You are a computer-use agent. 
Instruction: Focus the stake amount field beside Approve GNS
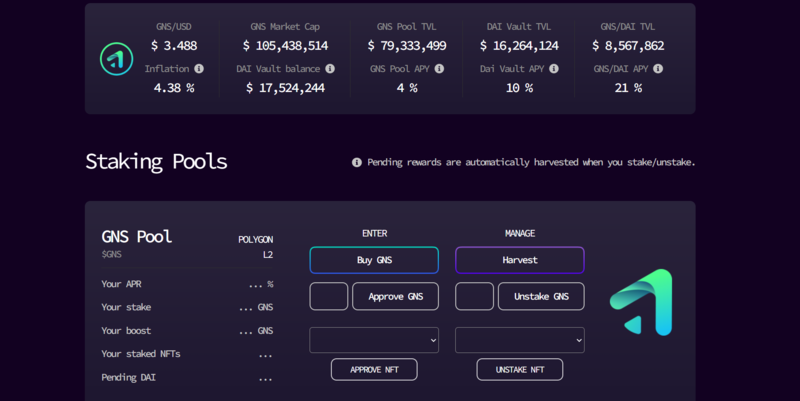point(329,296)
